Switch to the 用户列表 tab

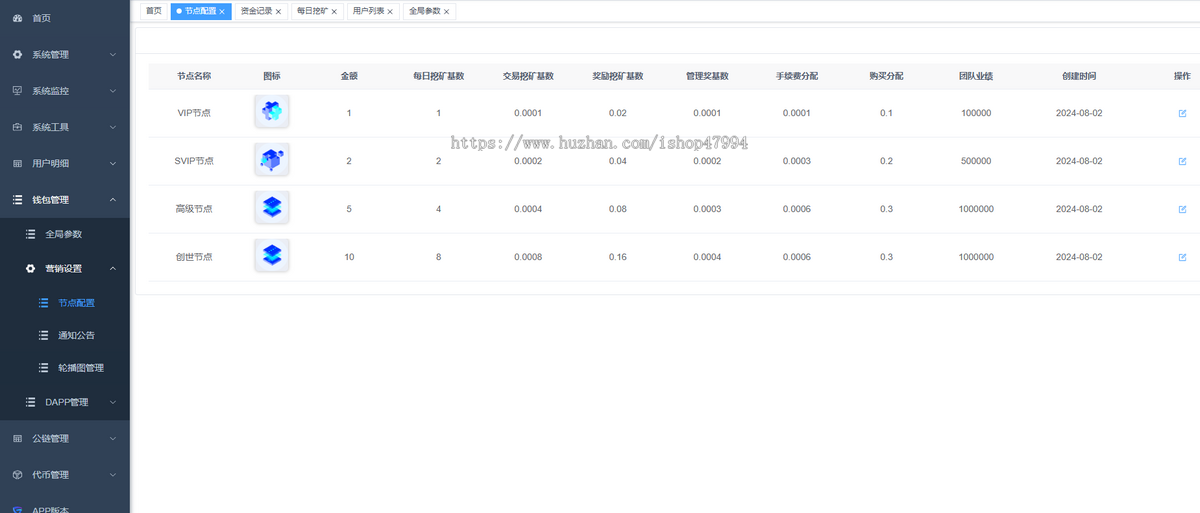(368, 11)
